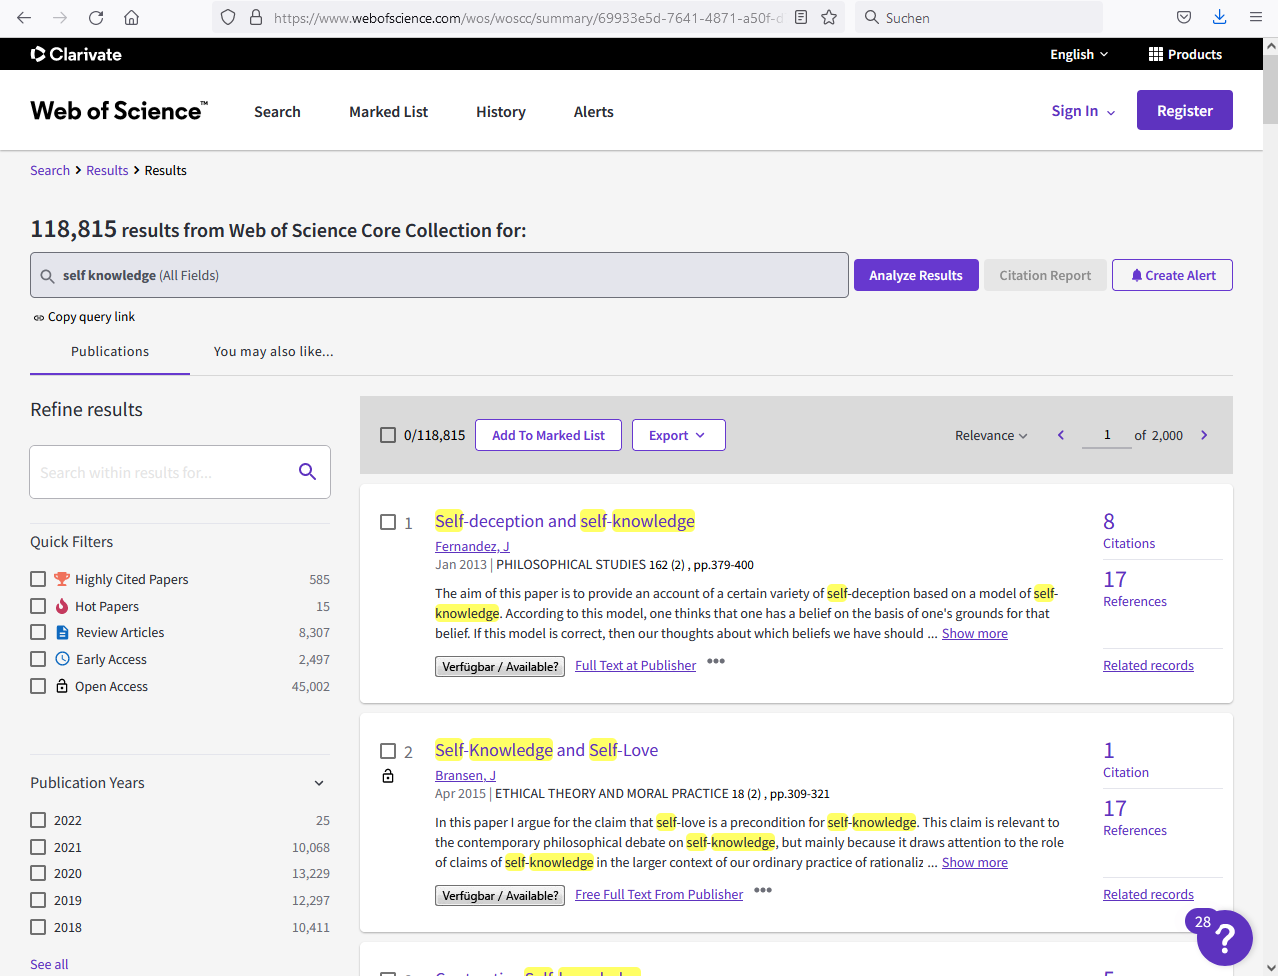Save page to Pocket
The image size is (1278, 977).
(x=1184, y=17)
